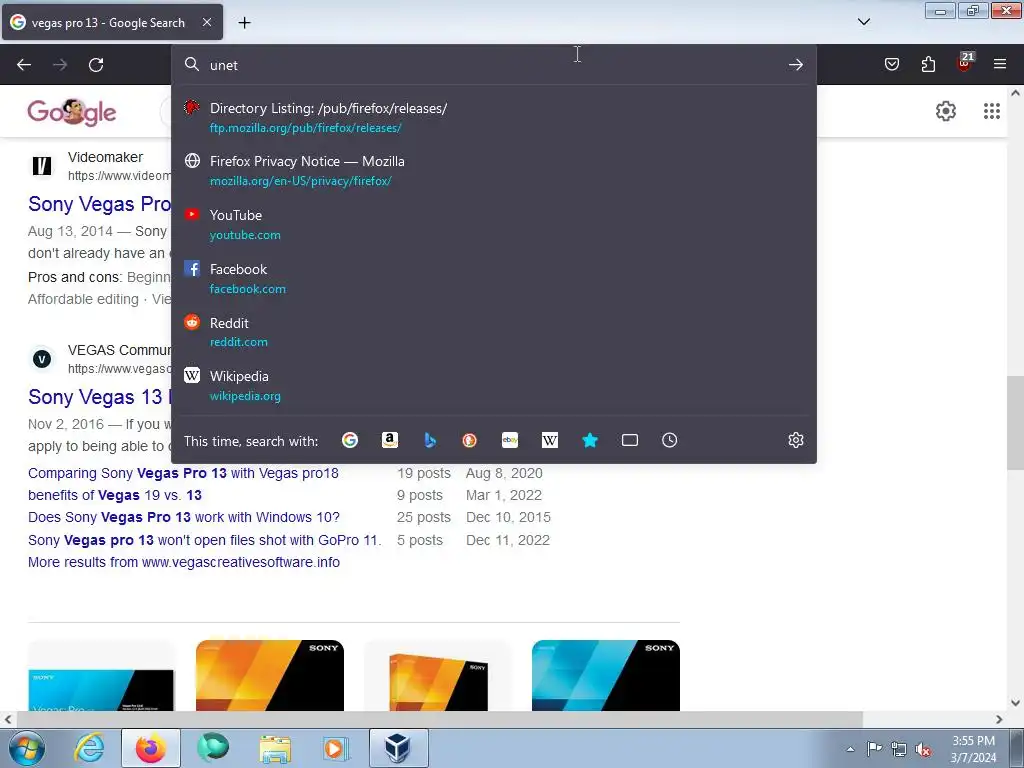1024x768 pixels.
Task: Search this time with Bing
Action: click(430, 440)
